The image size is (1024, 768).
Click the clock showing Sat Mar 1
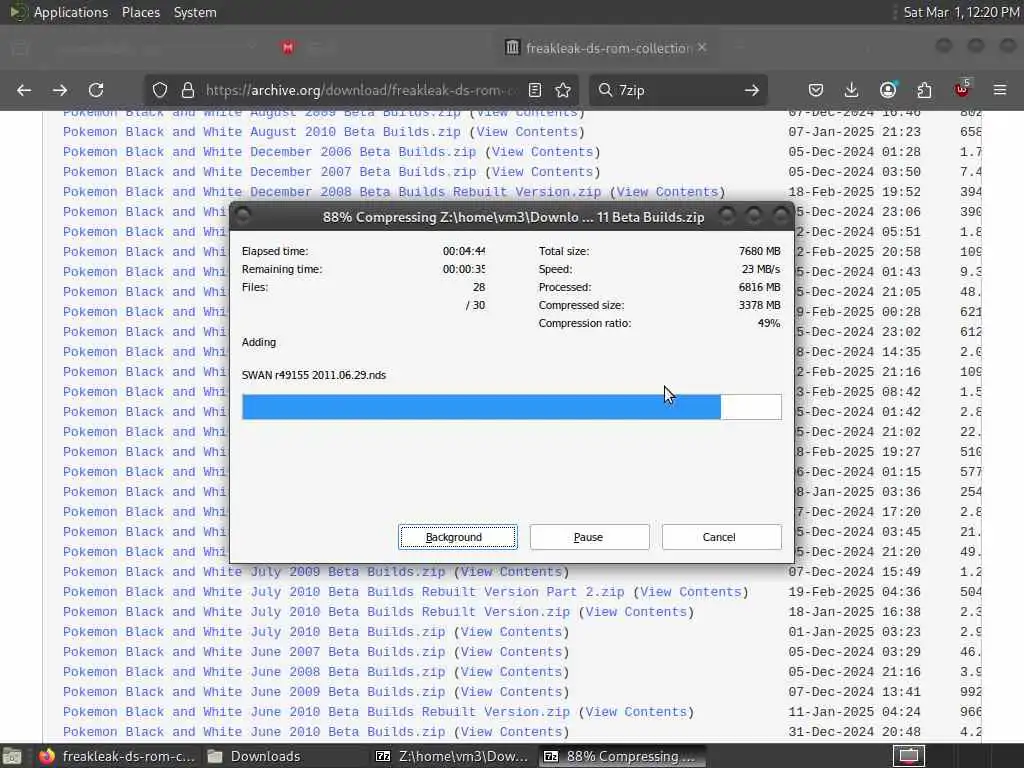961,12
